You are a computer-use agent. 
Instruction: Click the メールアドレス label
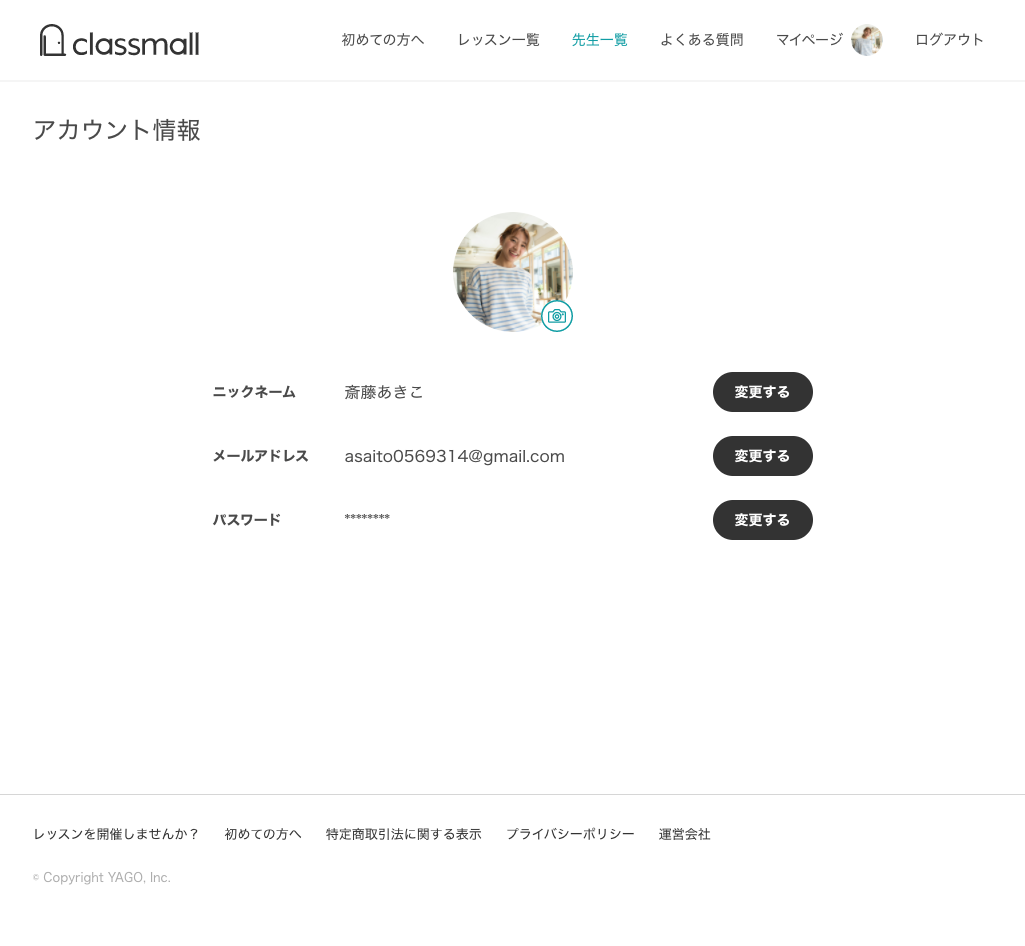tap(260, 456)
